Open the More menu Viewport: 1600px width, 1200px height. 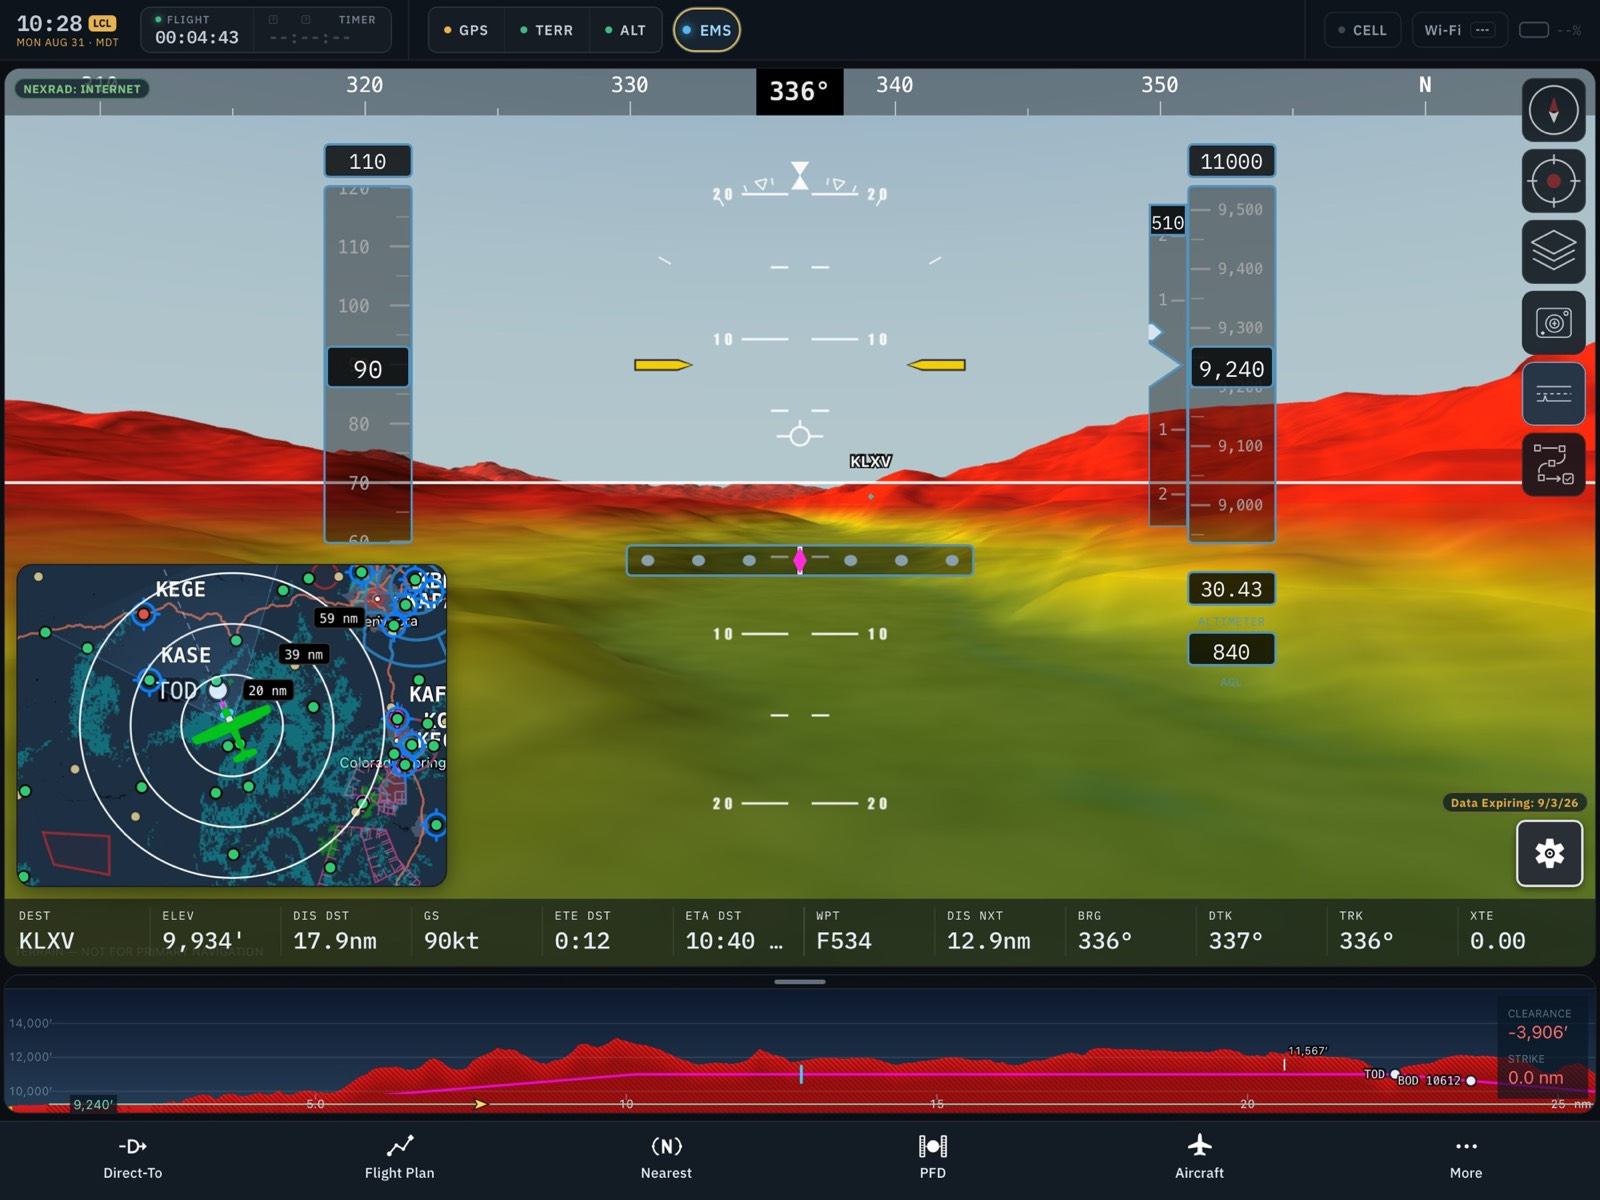[1466, 1158]
